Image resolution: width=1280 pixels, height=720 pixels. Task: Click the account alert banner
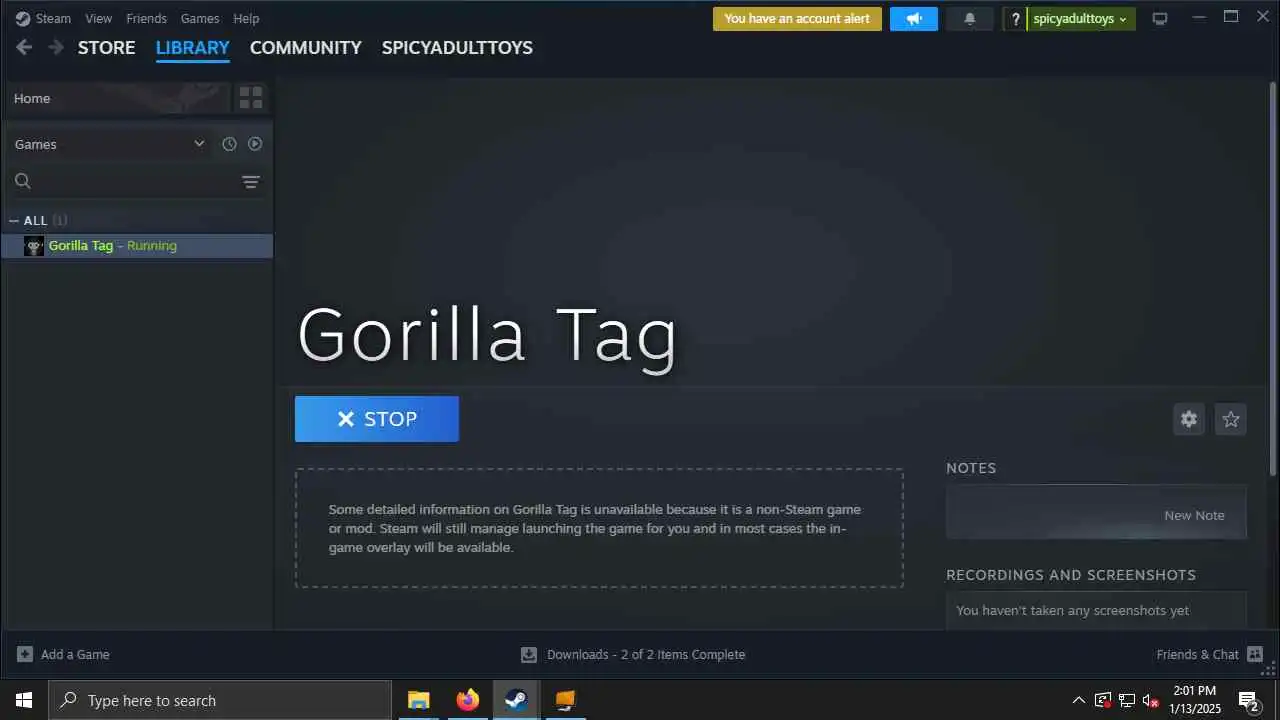click(797, 19)
